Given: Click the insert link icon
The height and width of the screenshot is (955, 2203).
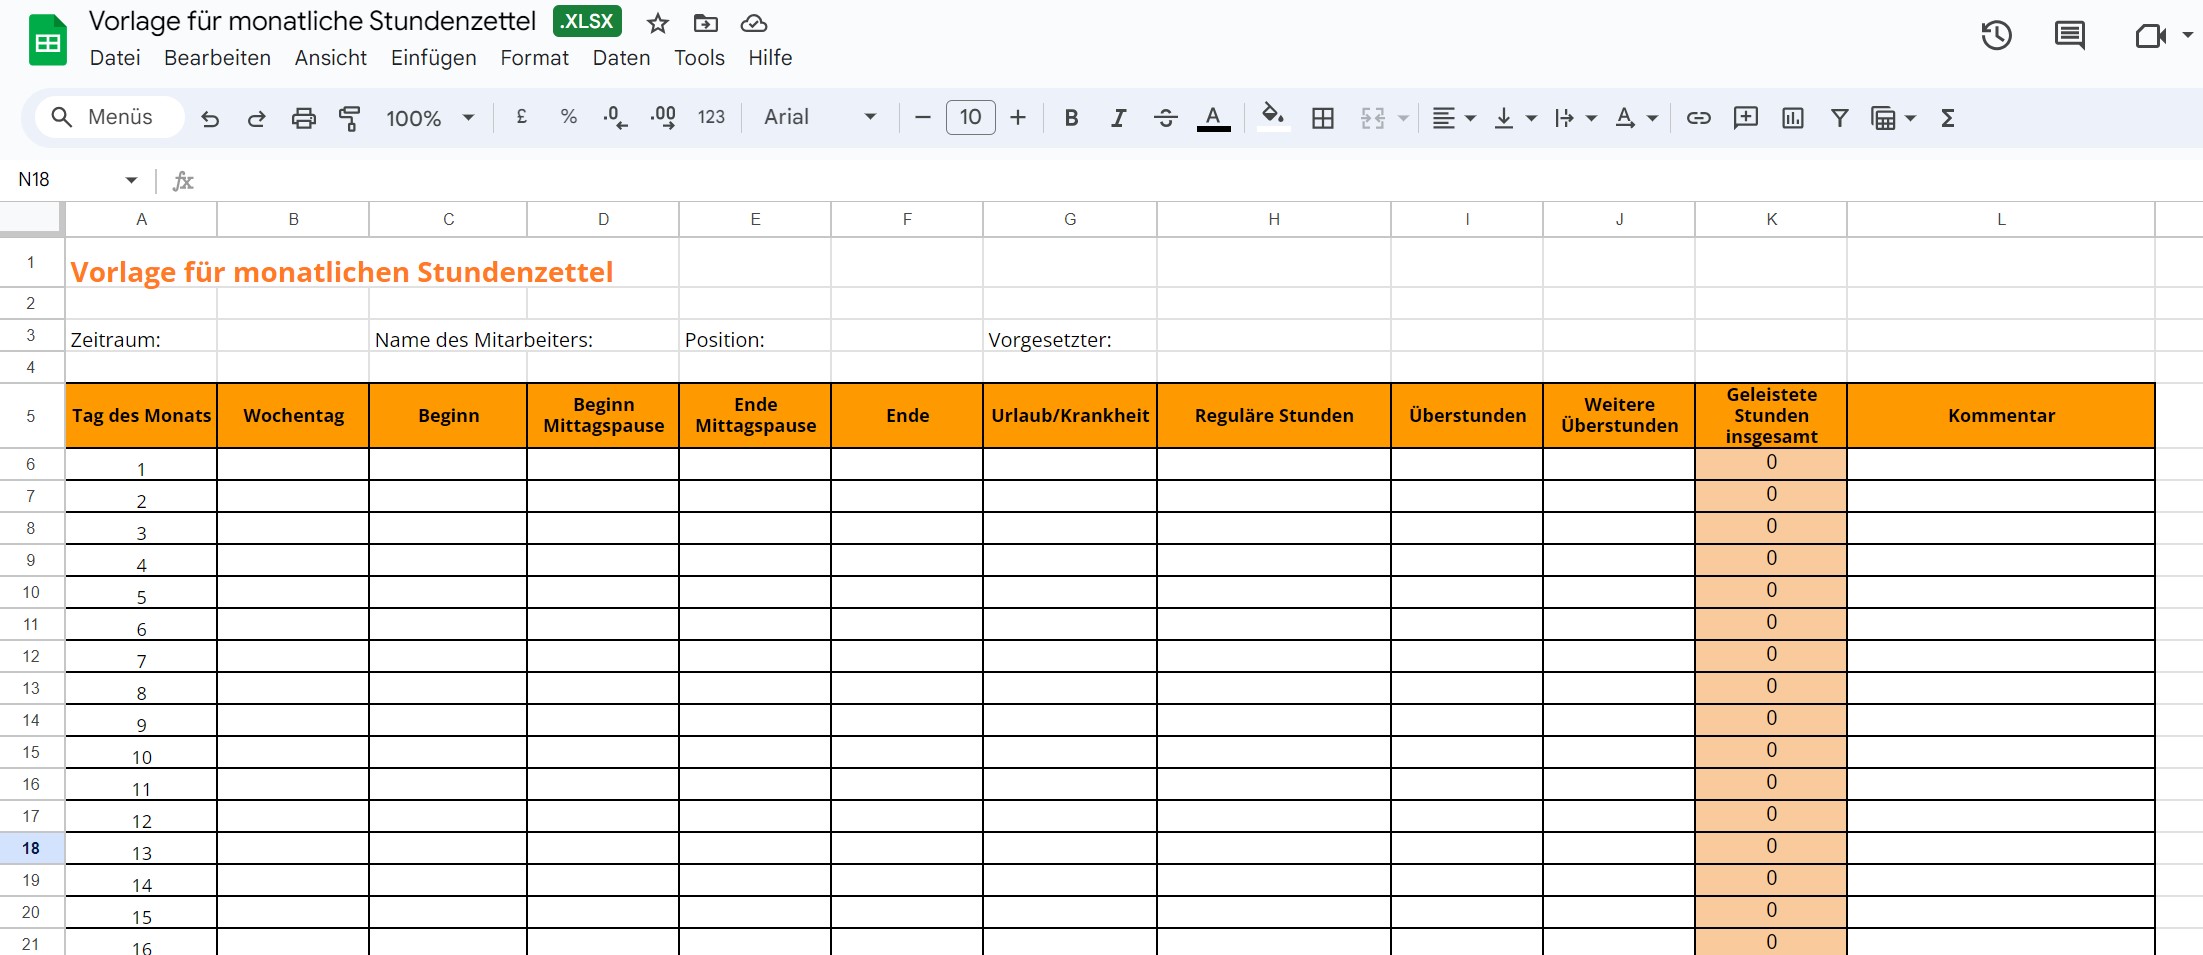Looking at the screenshot, I should pos(1698,118).
